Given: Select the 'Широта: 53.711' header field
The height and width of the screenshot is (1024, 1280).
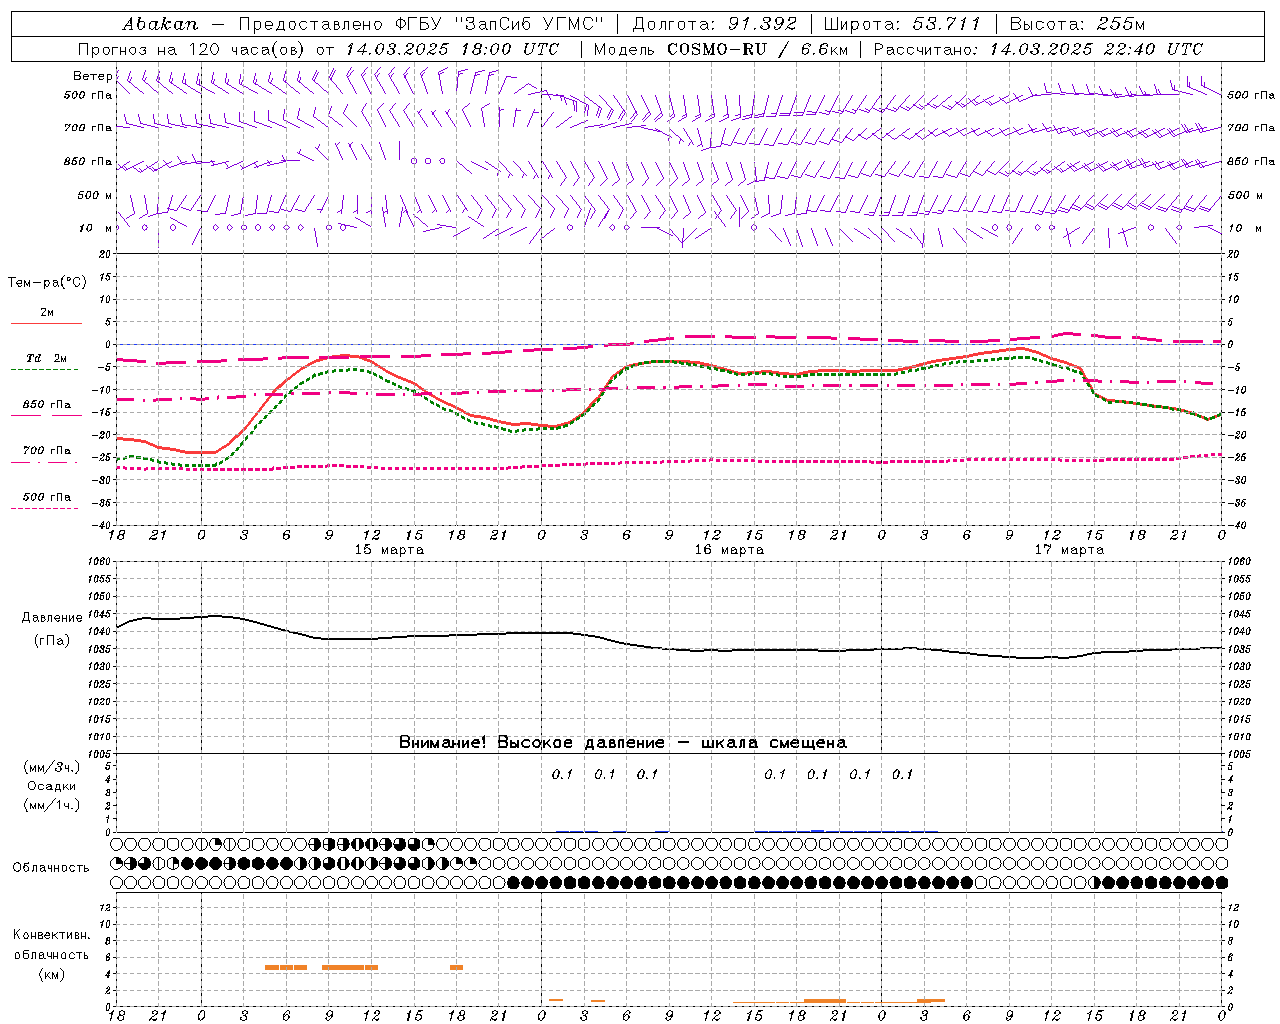Looking at the screenshot, I should (902, 23).
